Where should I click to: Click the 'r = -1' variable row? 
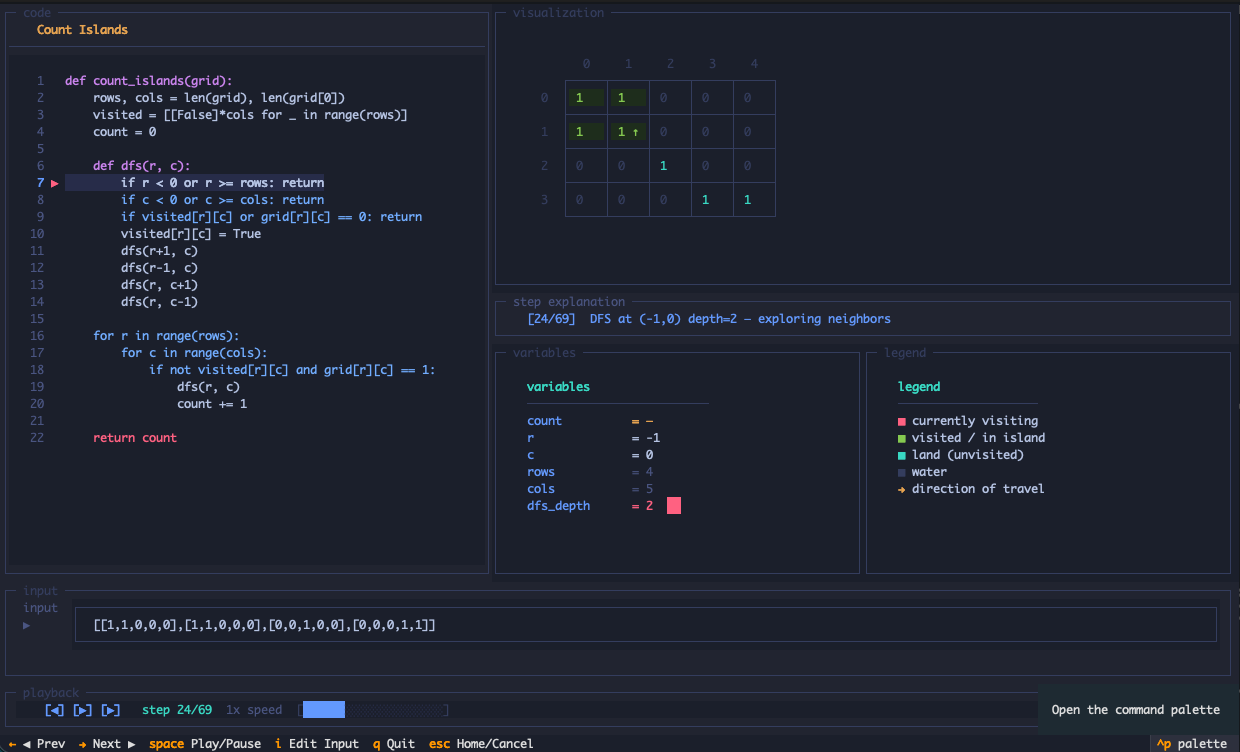pyautogui.click(x=594, y=438)
